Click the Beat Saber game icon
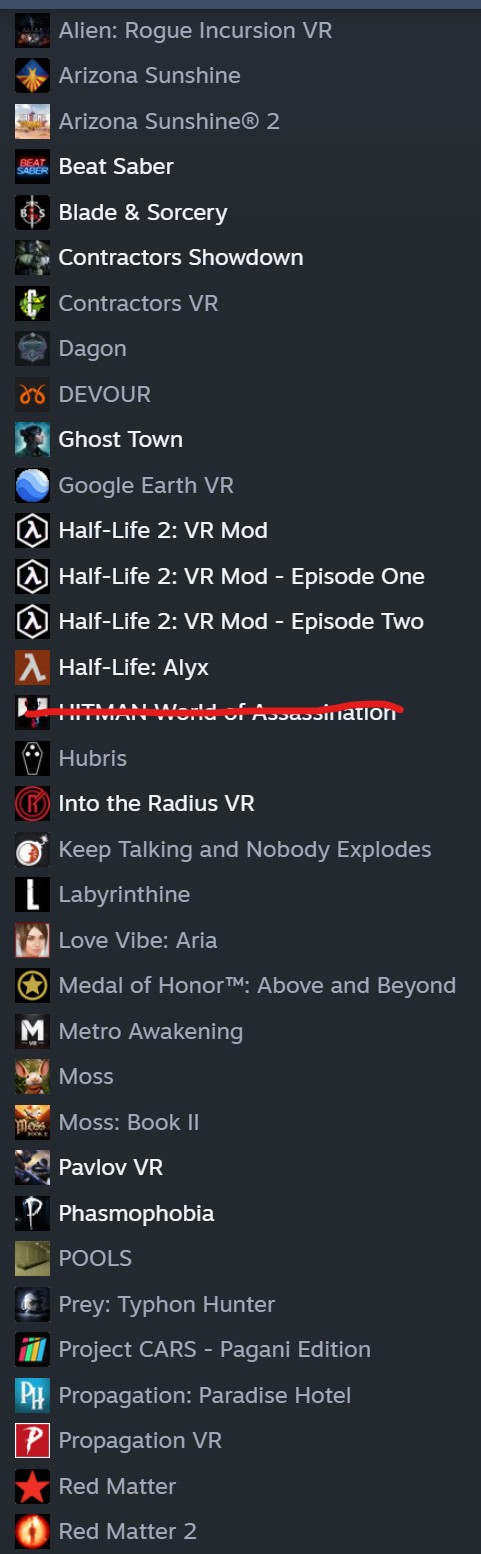Screen dimensions: 481x1554 pyautogui.click(x=32, y=167)
